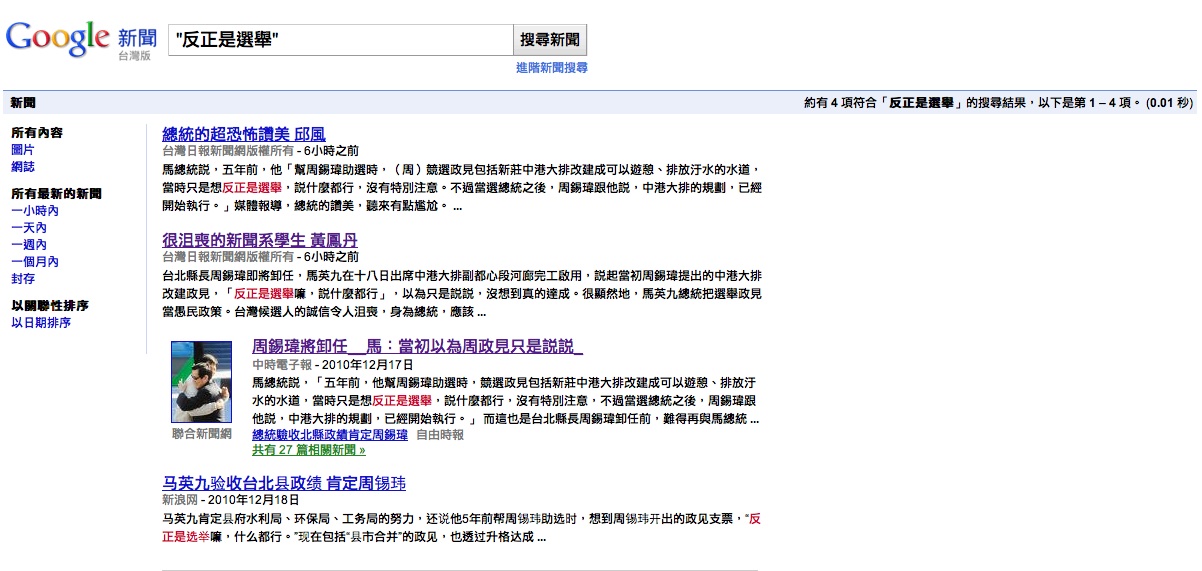Open headline 周錫瑋將卸任 馬：當初以為周政見只是說說
Viewport: 1202px width, 571px height.
(x=418, y=347)
